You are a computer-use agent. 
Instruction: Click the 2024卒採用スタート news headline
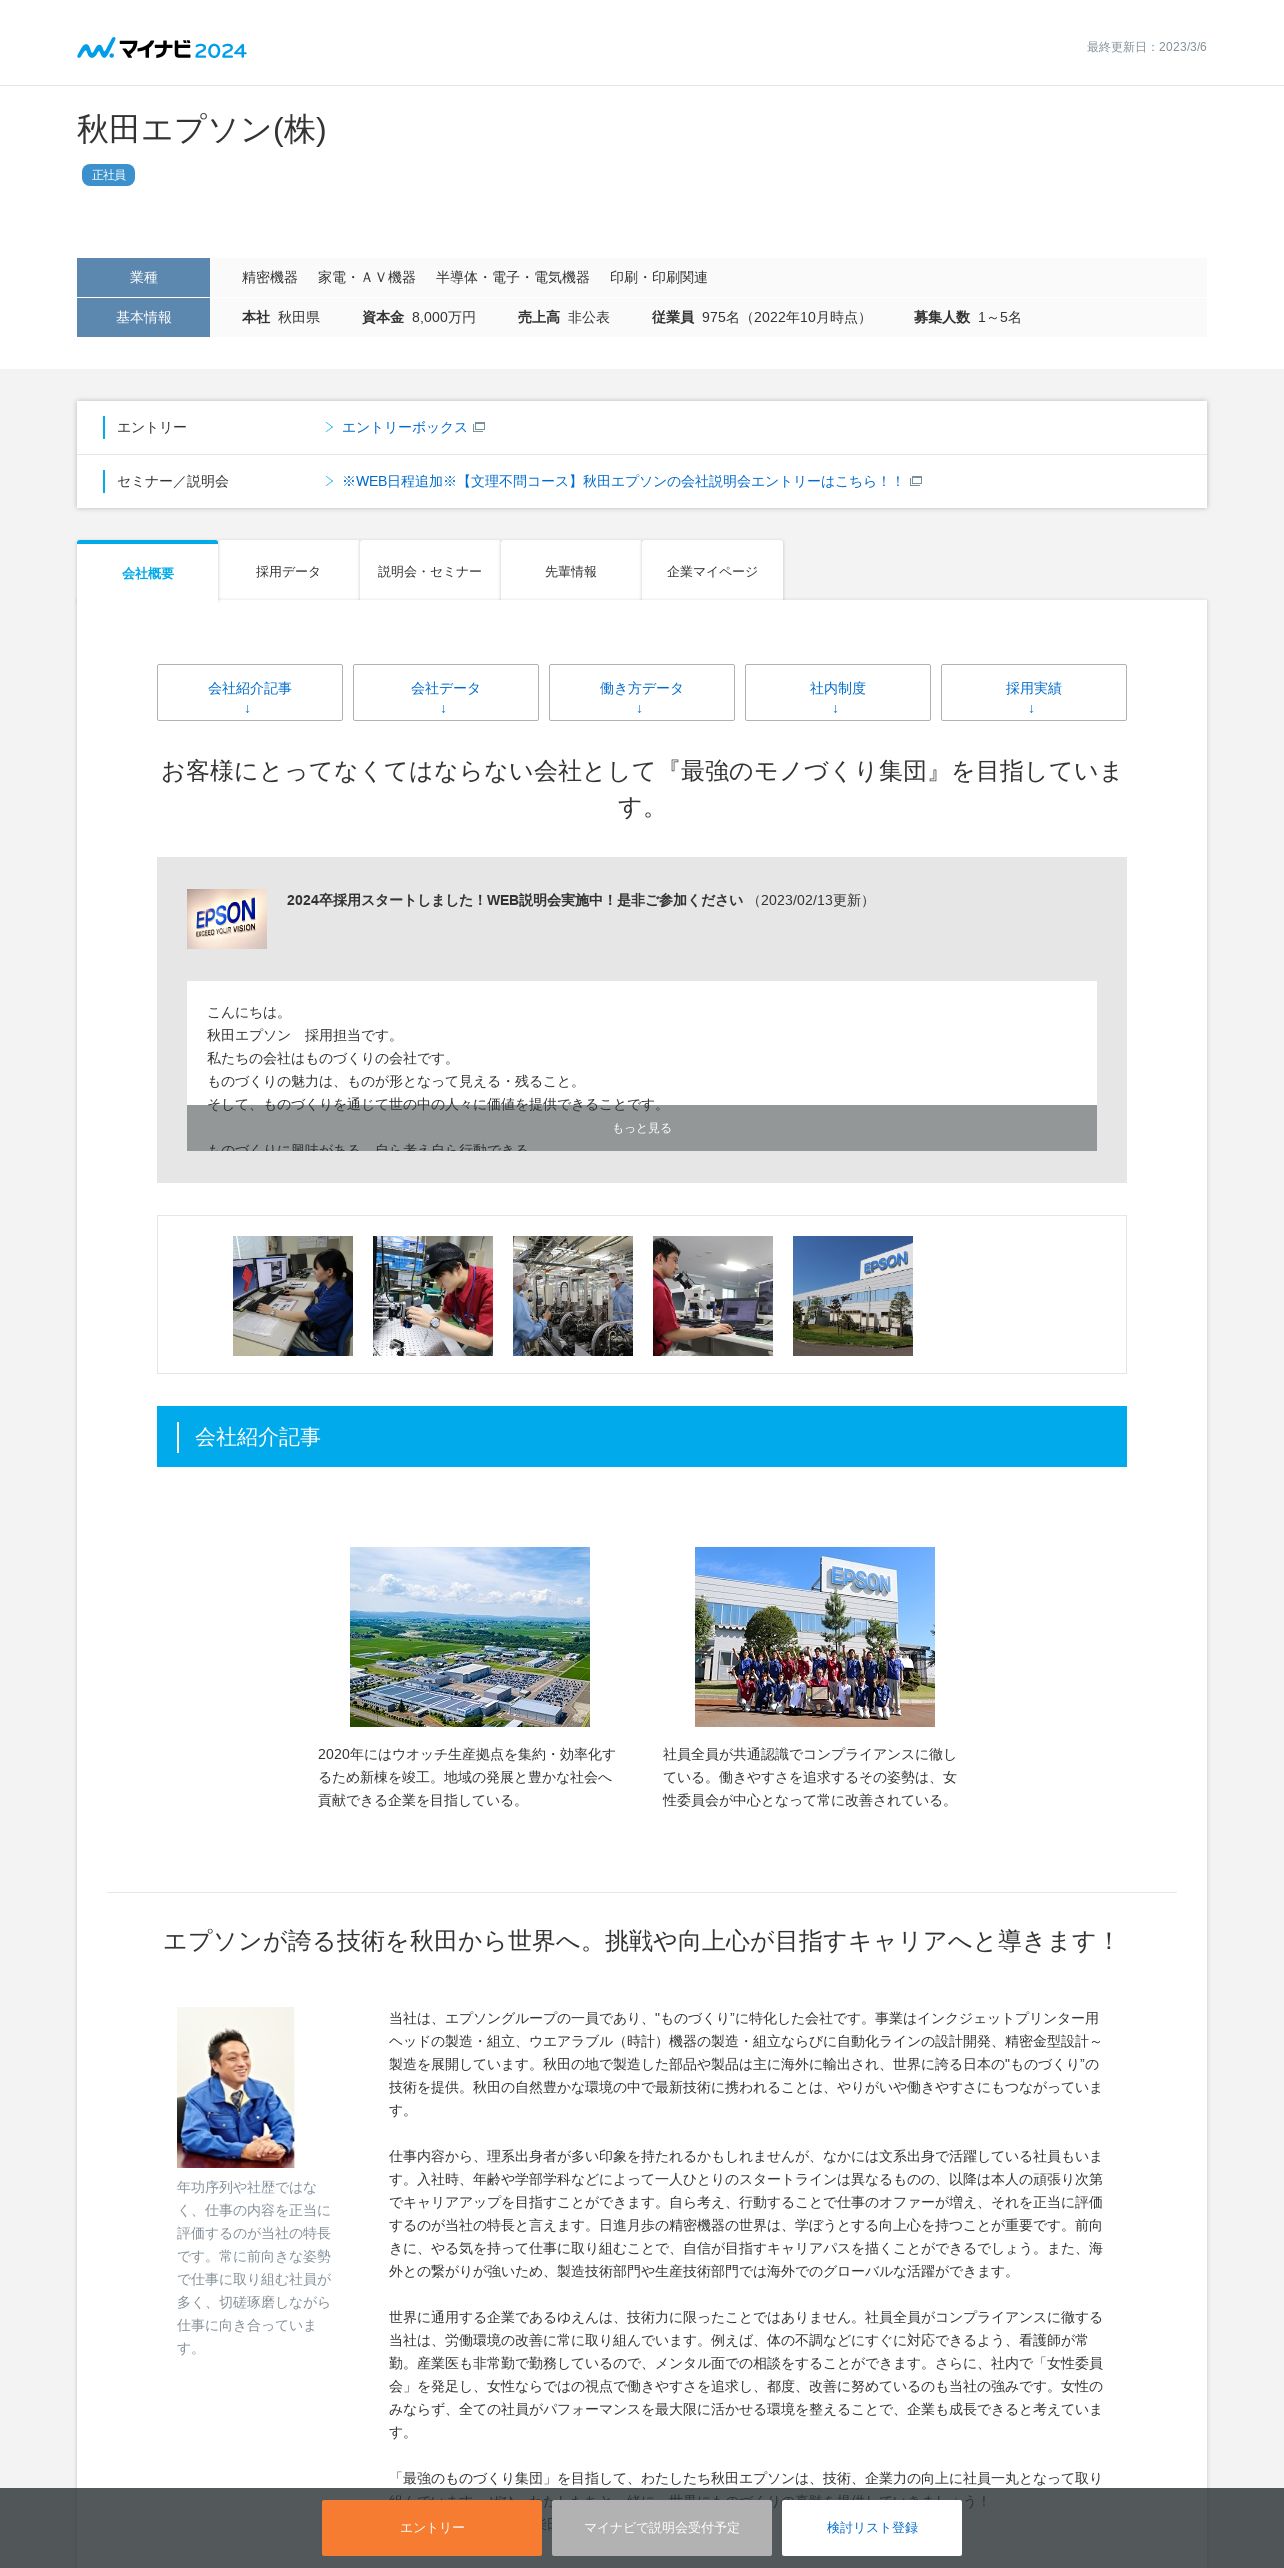point(515,900)
